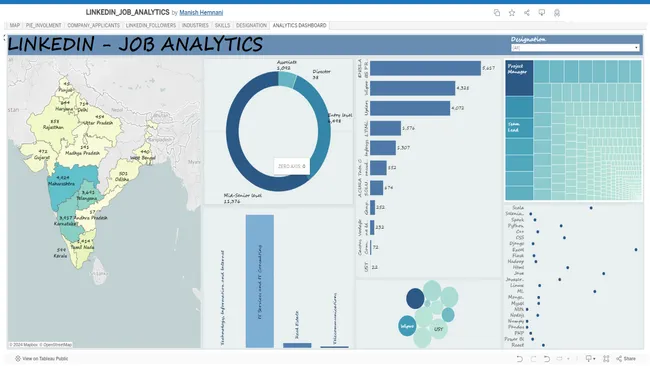This screenshot has height=366, width=650.
Task: Click the UST bubble
Action: coord(438,329)
